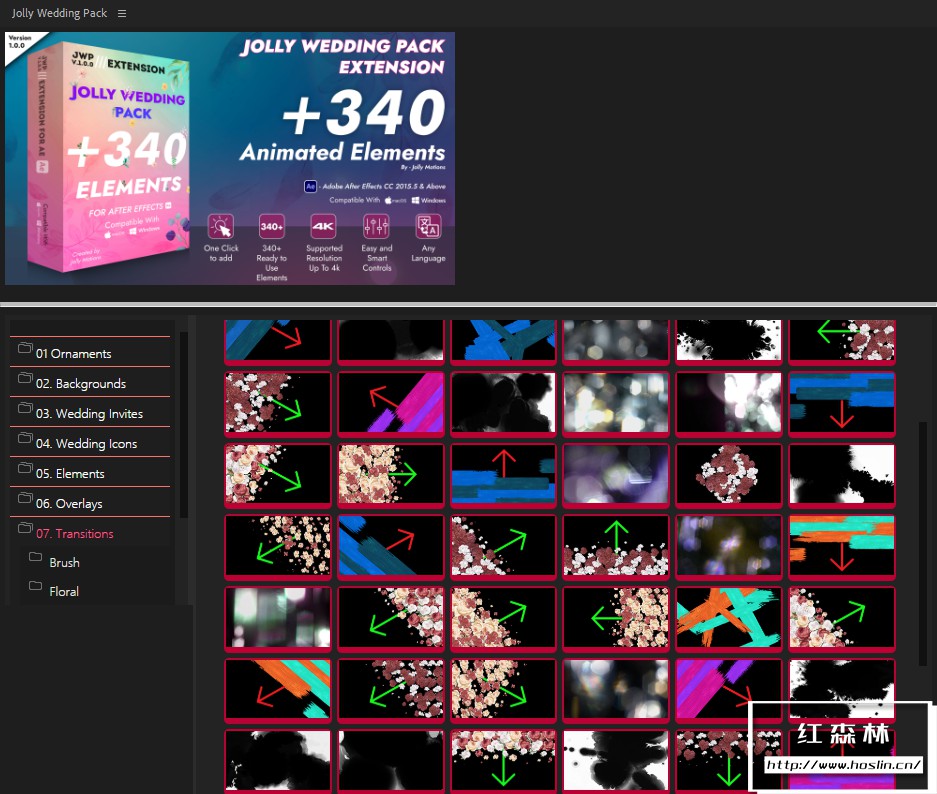The image size is (937, 794).
Task: Pick the blue crossed brush strokes transition
Action: (x=503, y=341)
